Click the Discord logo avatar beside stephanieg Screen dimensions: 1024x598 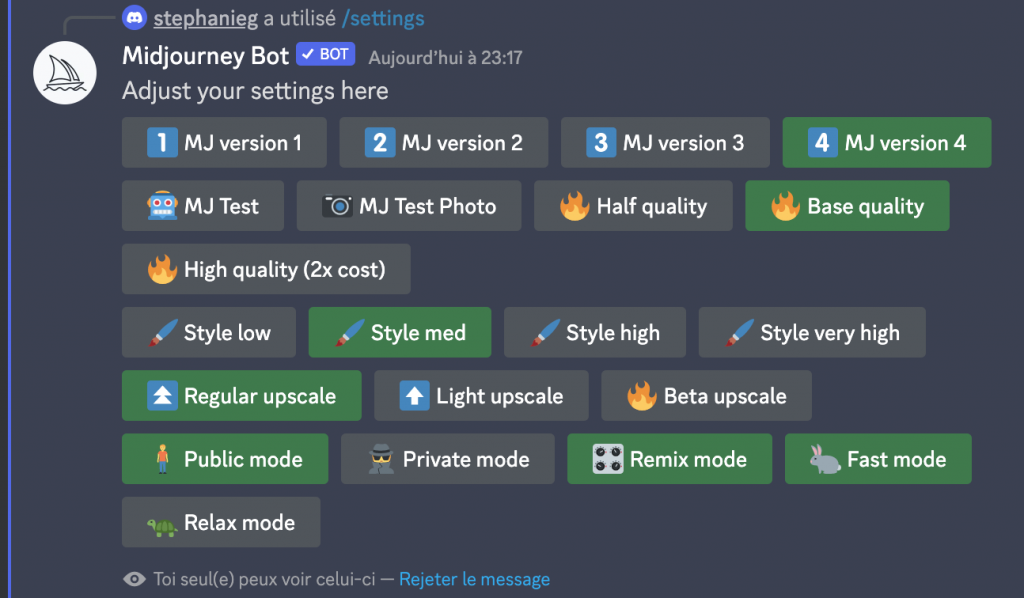(135, 18)
